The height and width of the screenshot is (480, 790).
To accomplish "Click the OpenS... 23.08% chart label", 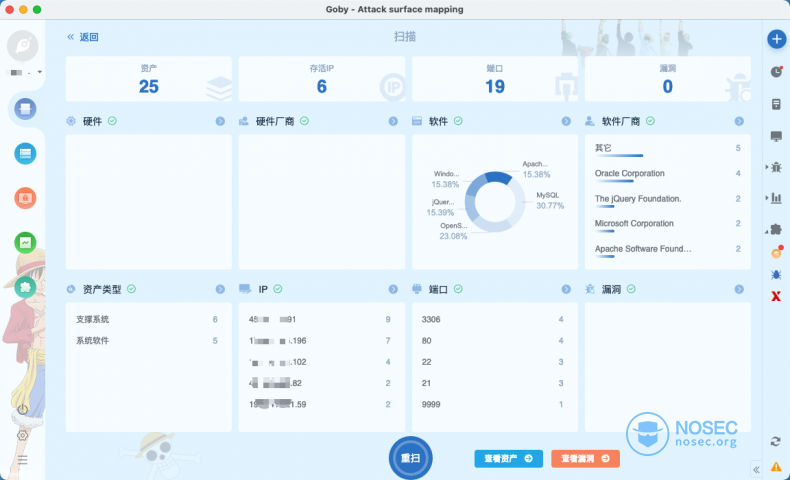I will [453, 231].
